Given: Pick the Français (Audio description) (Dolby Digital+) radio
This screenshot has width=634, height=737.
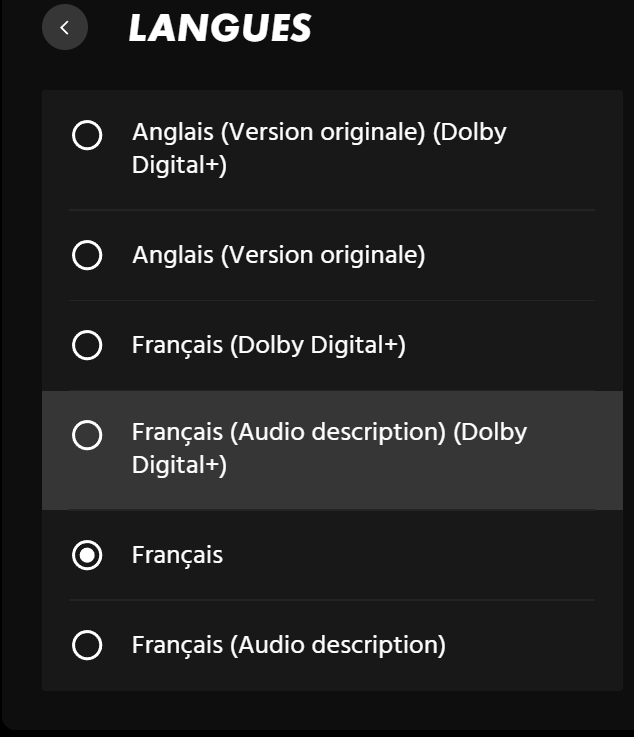Looking at the screenshot, I should (87, 436).
